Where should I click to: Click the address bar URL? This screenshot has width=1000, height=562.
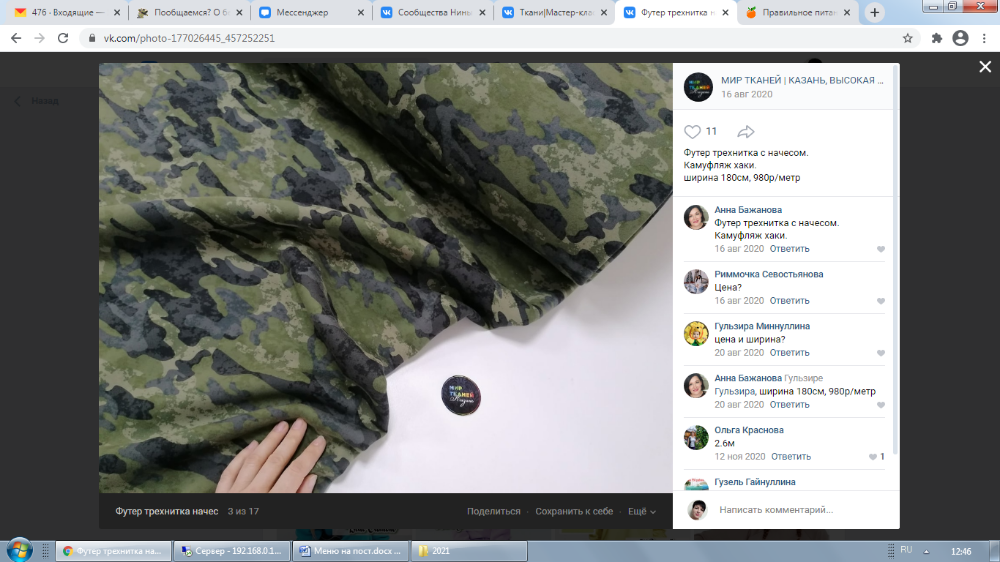[189, 38]
